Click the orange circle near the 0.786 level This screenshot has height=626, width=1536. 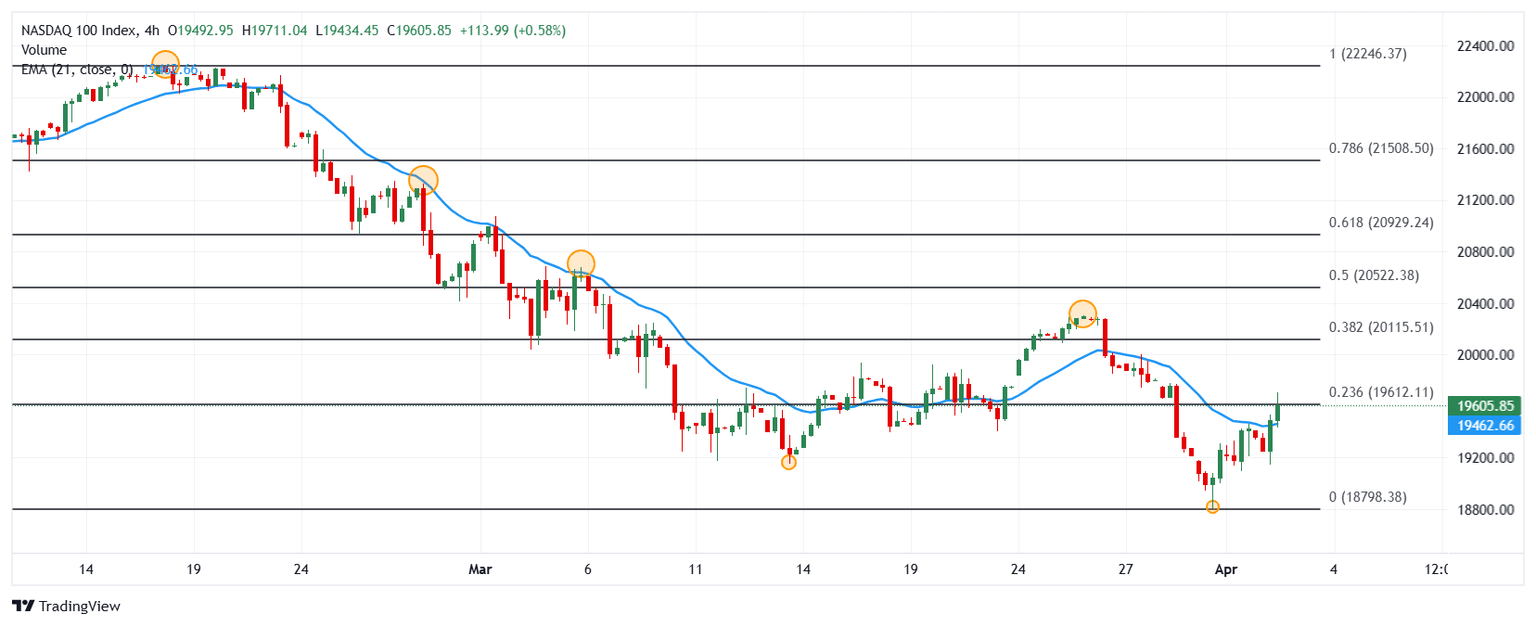[x=424, y=179]
